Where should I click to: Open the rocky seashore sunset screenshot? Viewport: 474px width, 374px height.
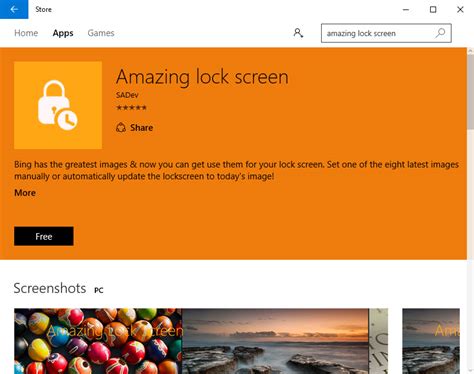[x=275, y=341]
